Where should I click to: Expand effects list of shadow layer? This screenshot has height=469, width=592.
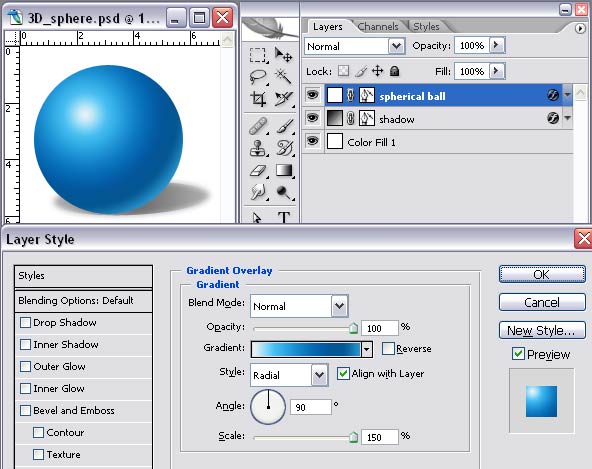tap(567, 118)
